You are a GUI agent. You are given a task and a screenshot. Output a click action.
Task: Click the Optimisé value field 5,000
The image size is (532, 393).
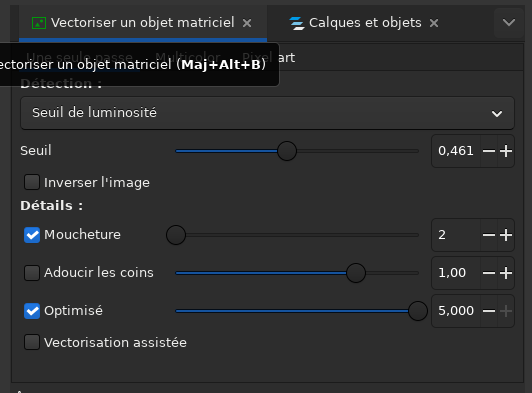point(456,311)
